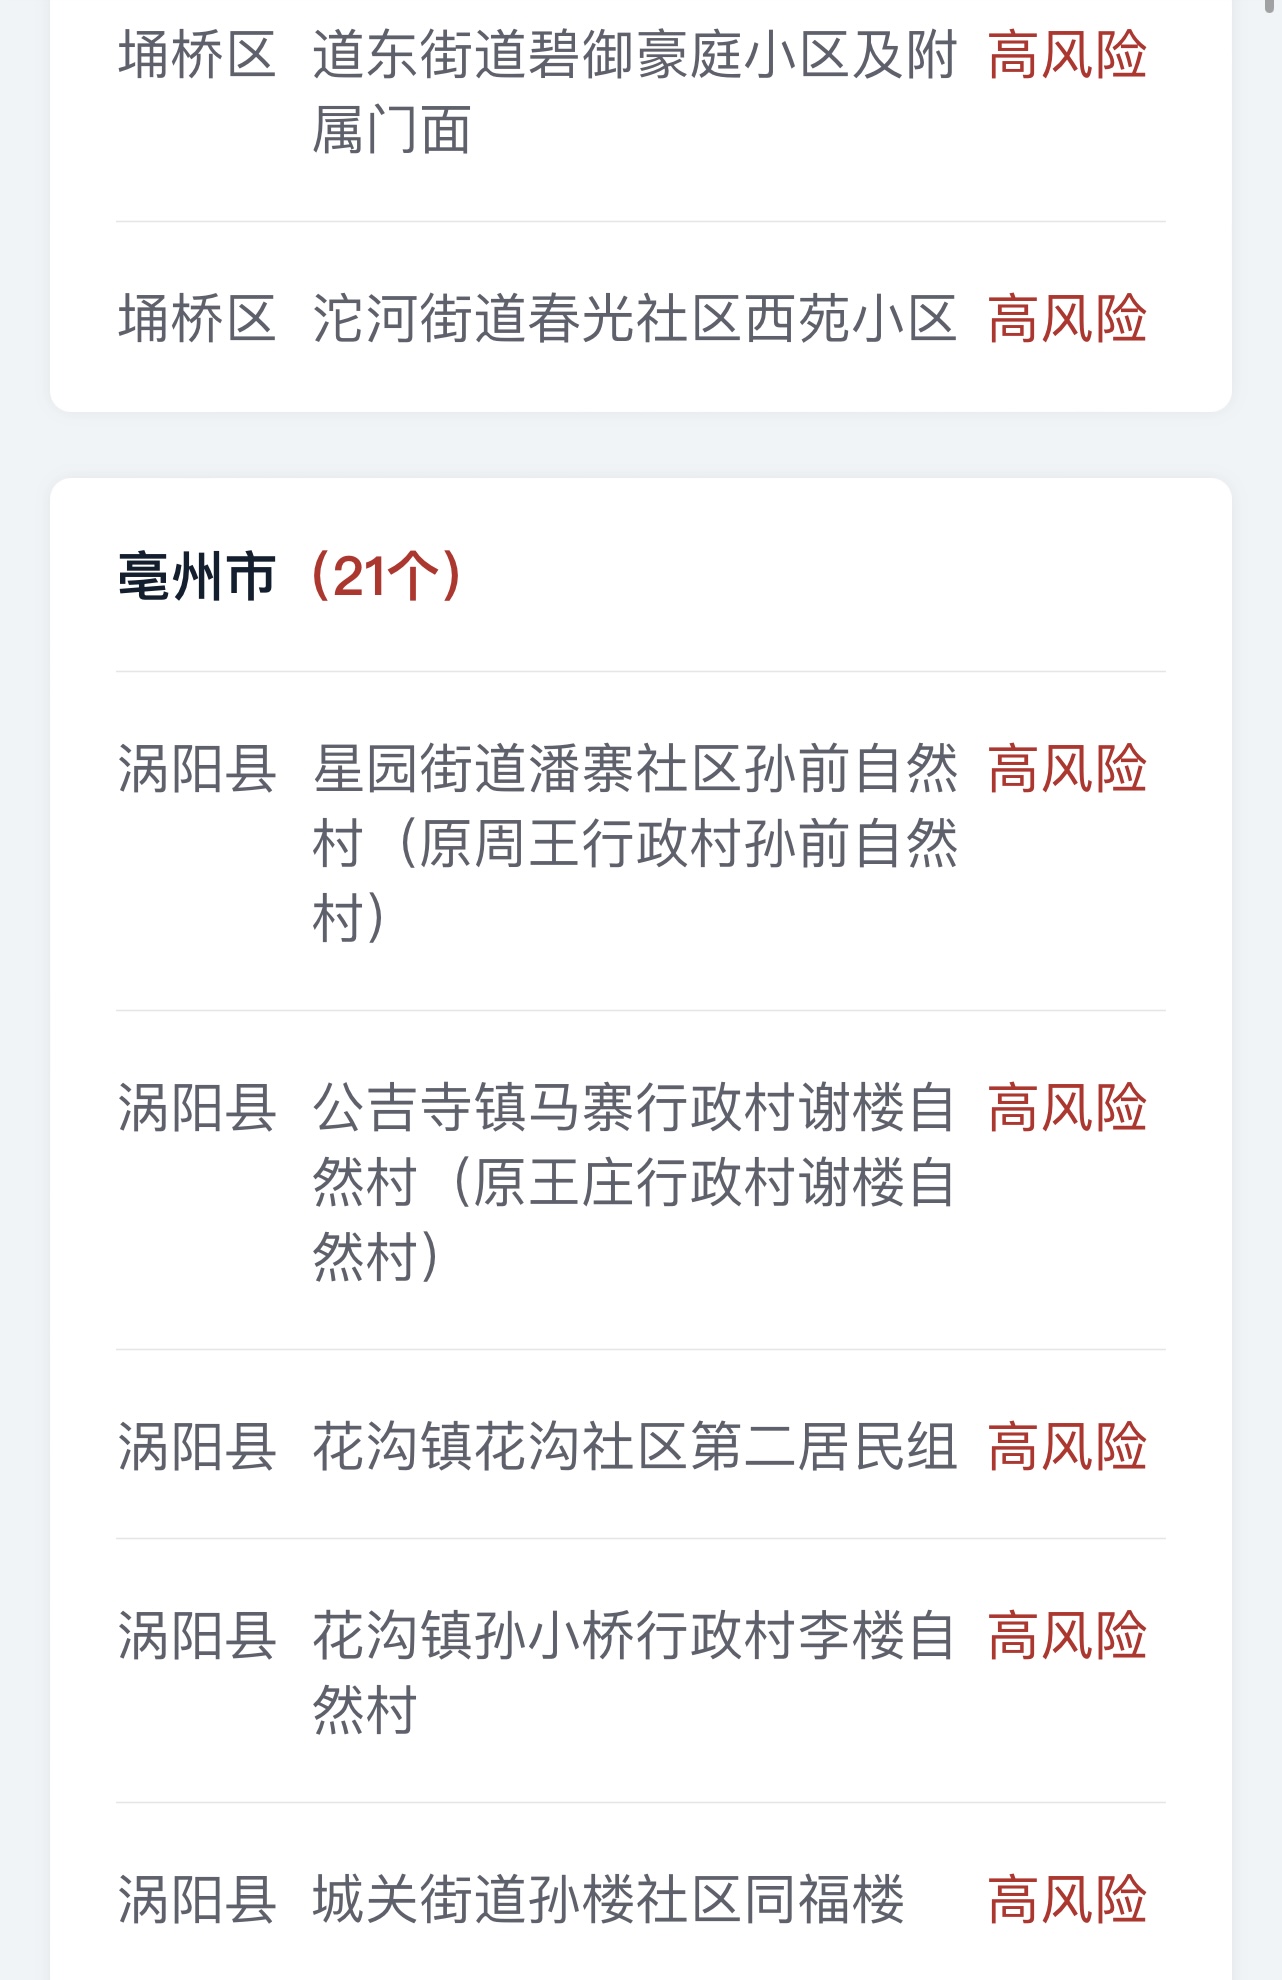This screenshot has width=1282, height=1980.
Task: Select 涡阳县 label of the 城关街道 row
Action: coord(197,1899)
